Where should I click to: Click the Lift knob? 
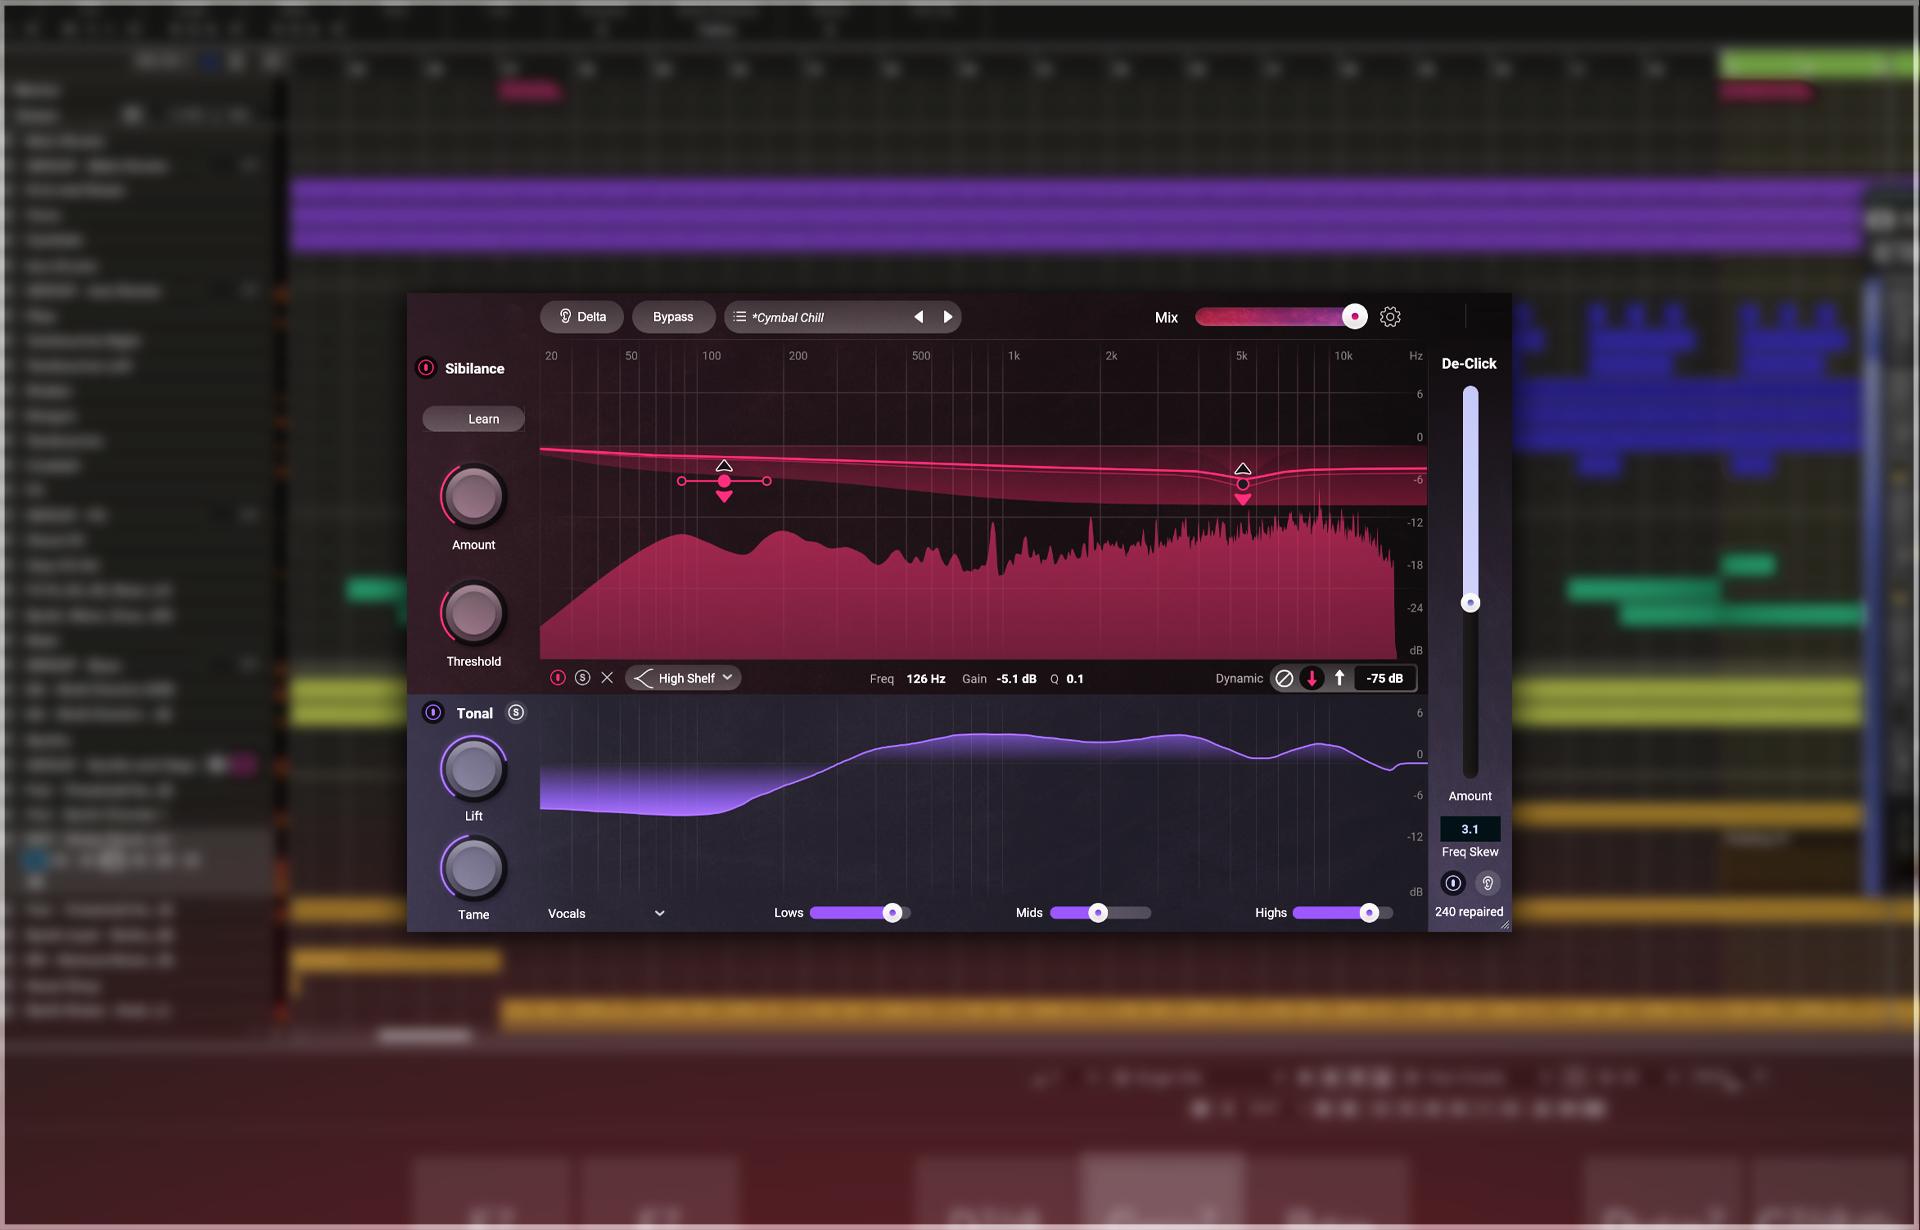point(474,769)
